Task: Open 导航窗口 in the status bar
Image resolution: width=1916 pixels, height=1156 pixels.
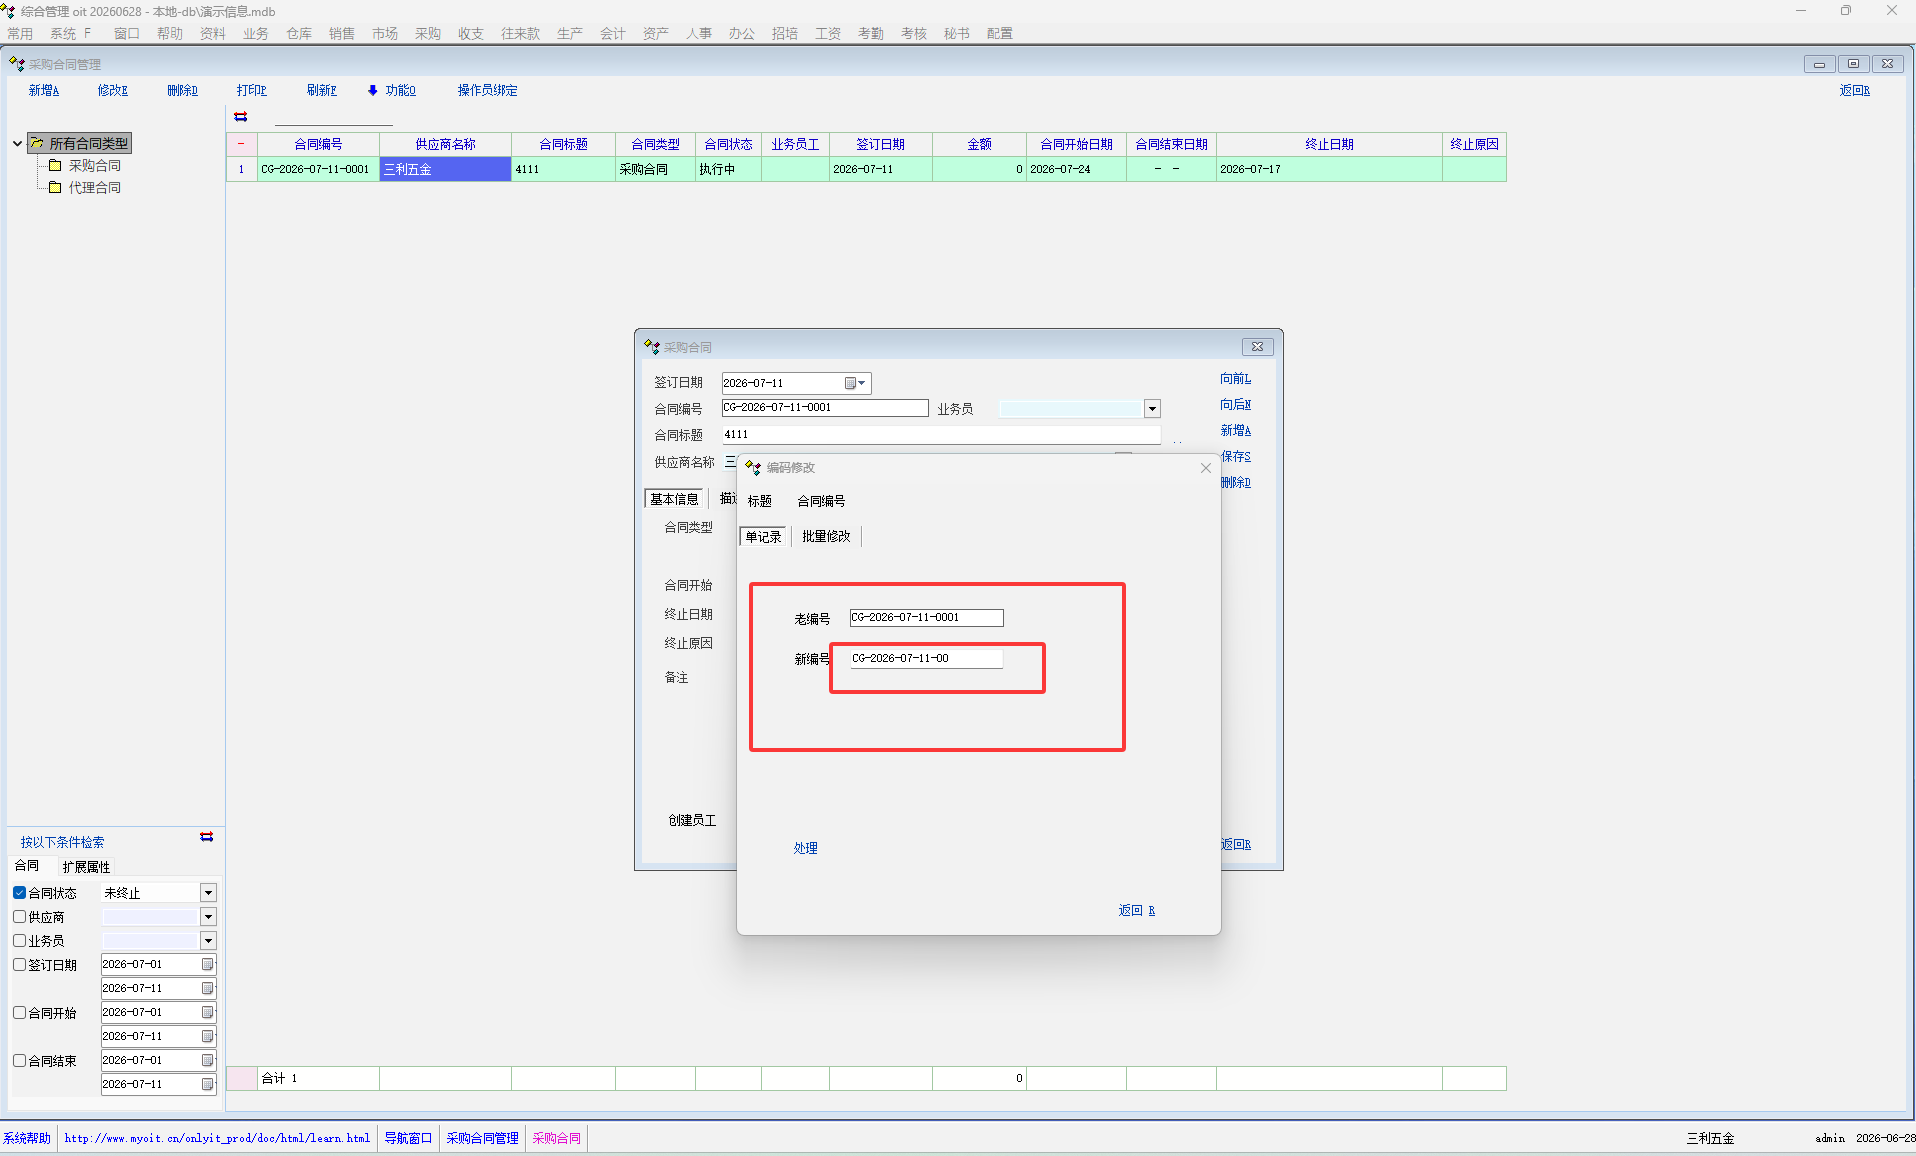Action: click(x=408, y=1138)
